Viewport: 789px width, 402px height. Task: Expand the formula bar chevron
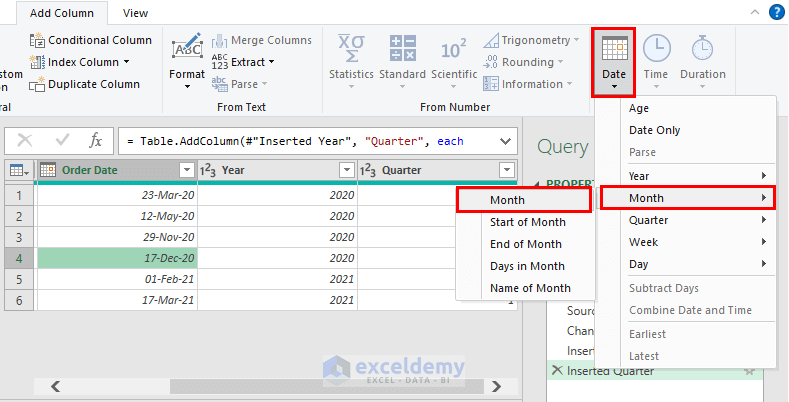tap(505, 141)
